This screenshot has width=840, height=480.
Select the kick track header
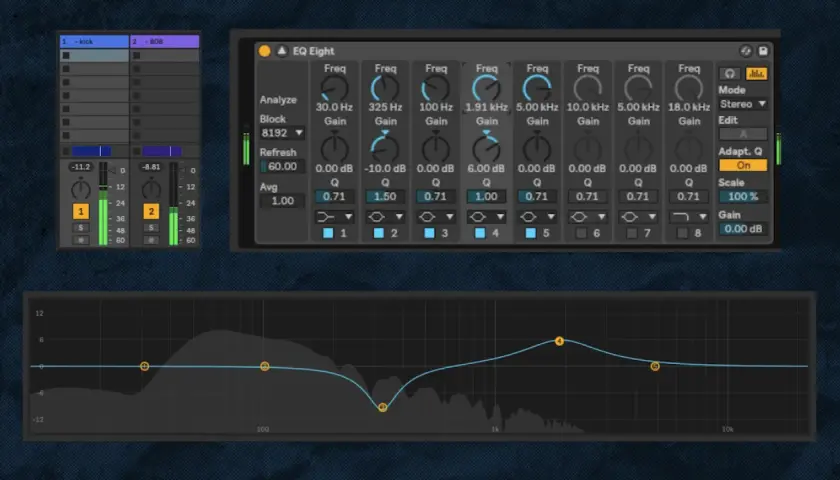pyautogui.click(x=94, y=41)
